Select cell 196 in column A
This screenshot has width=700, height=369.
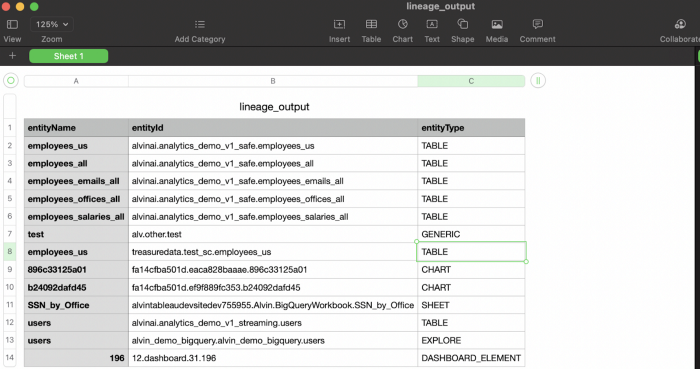click(76, 358)
